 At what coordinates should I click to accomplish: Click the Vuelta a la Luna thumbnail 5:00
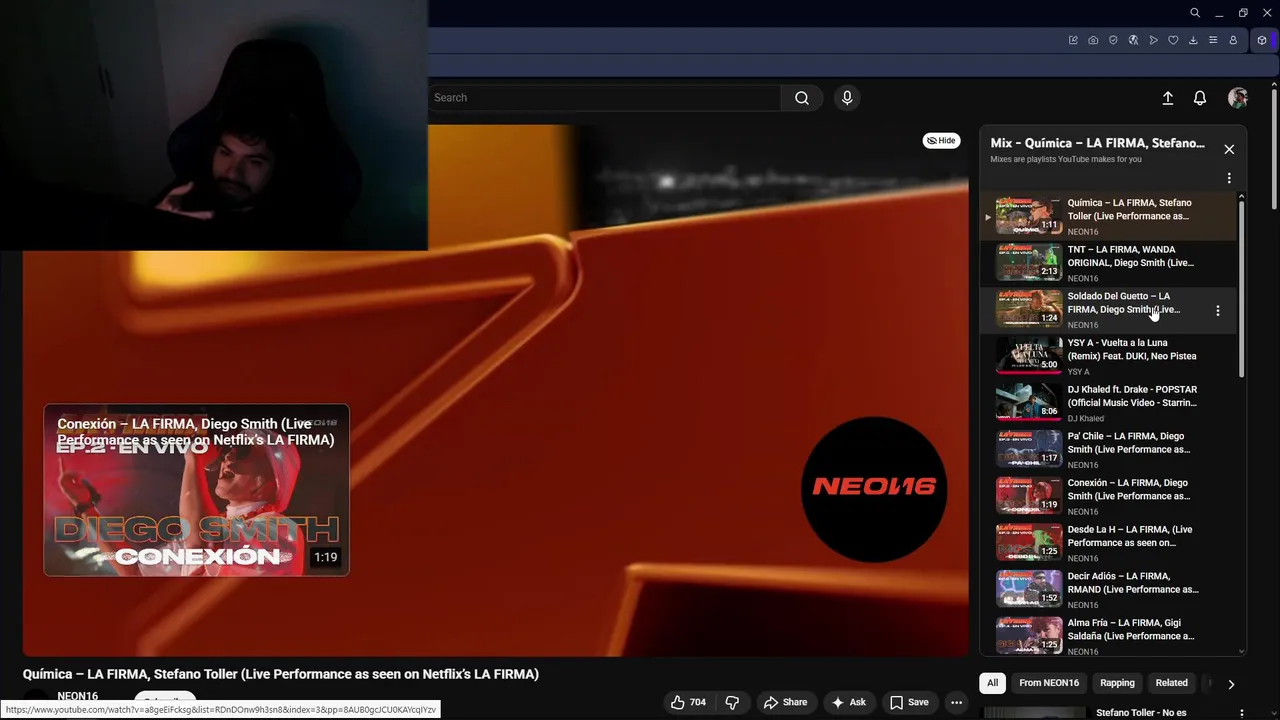point(1029,355)
